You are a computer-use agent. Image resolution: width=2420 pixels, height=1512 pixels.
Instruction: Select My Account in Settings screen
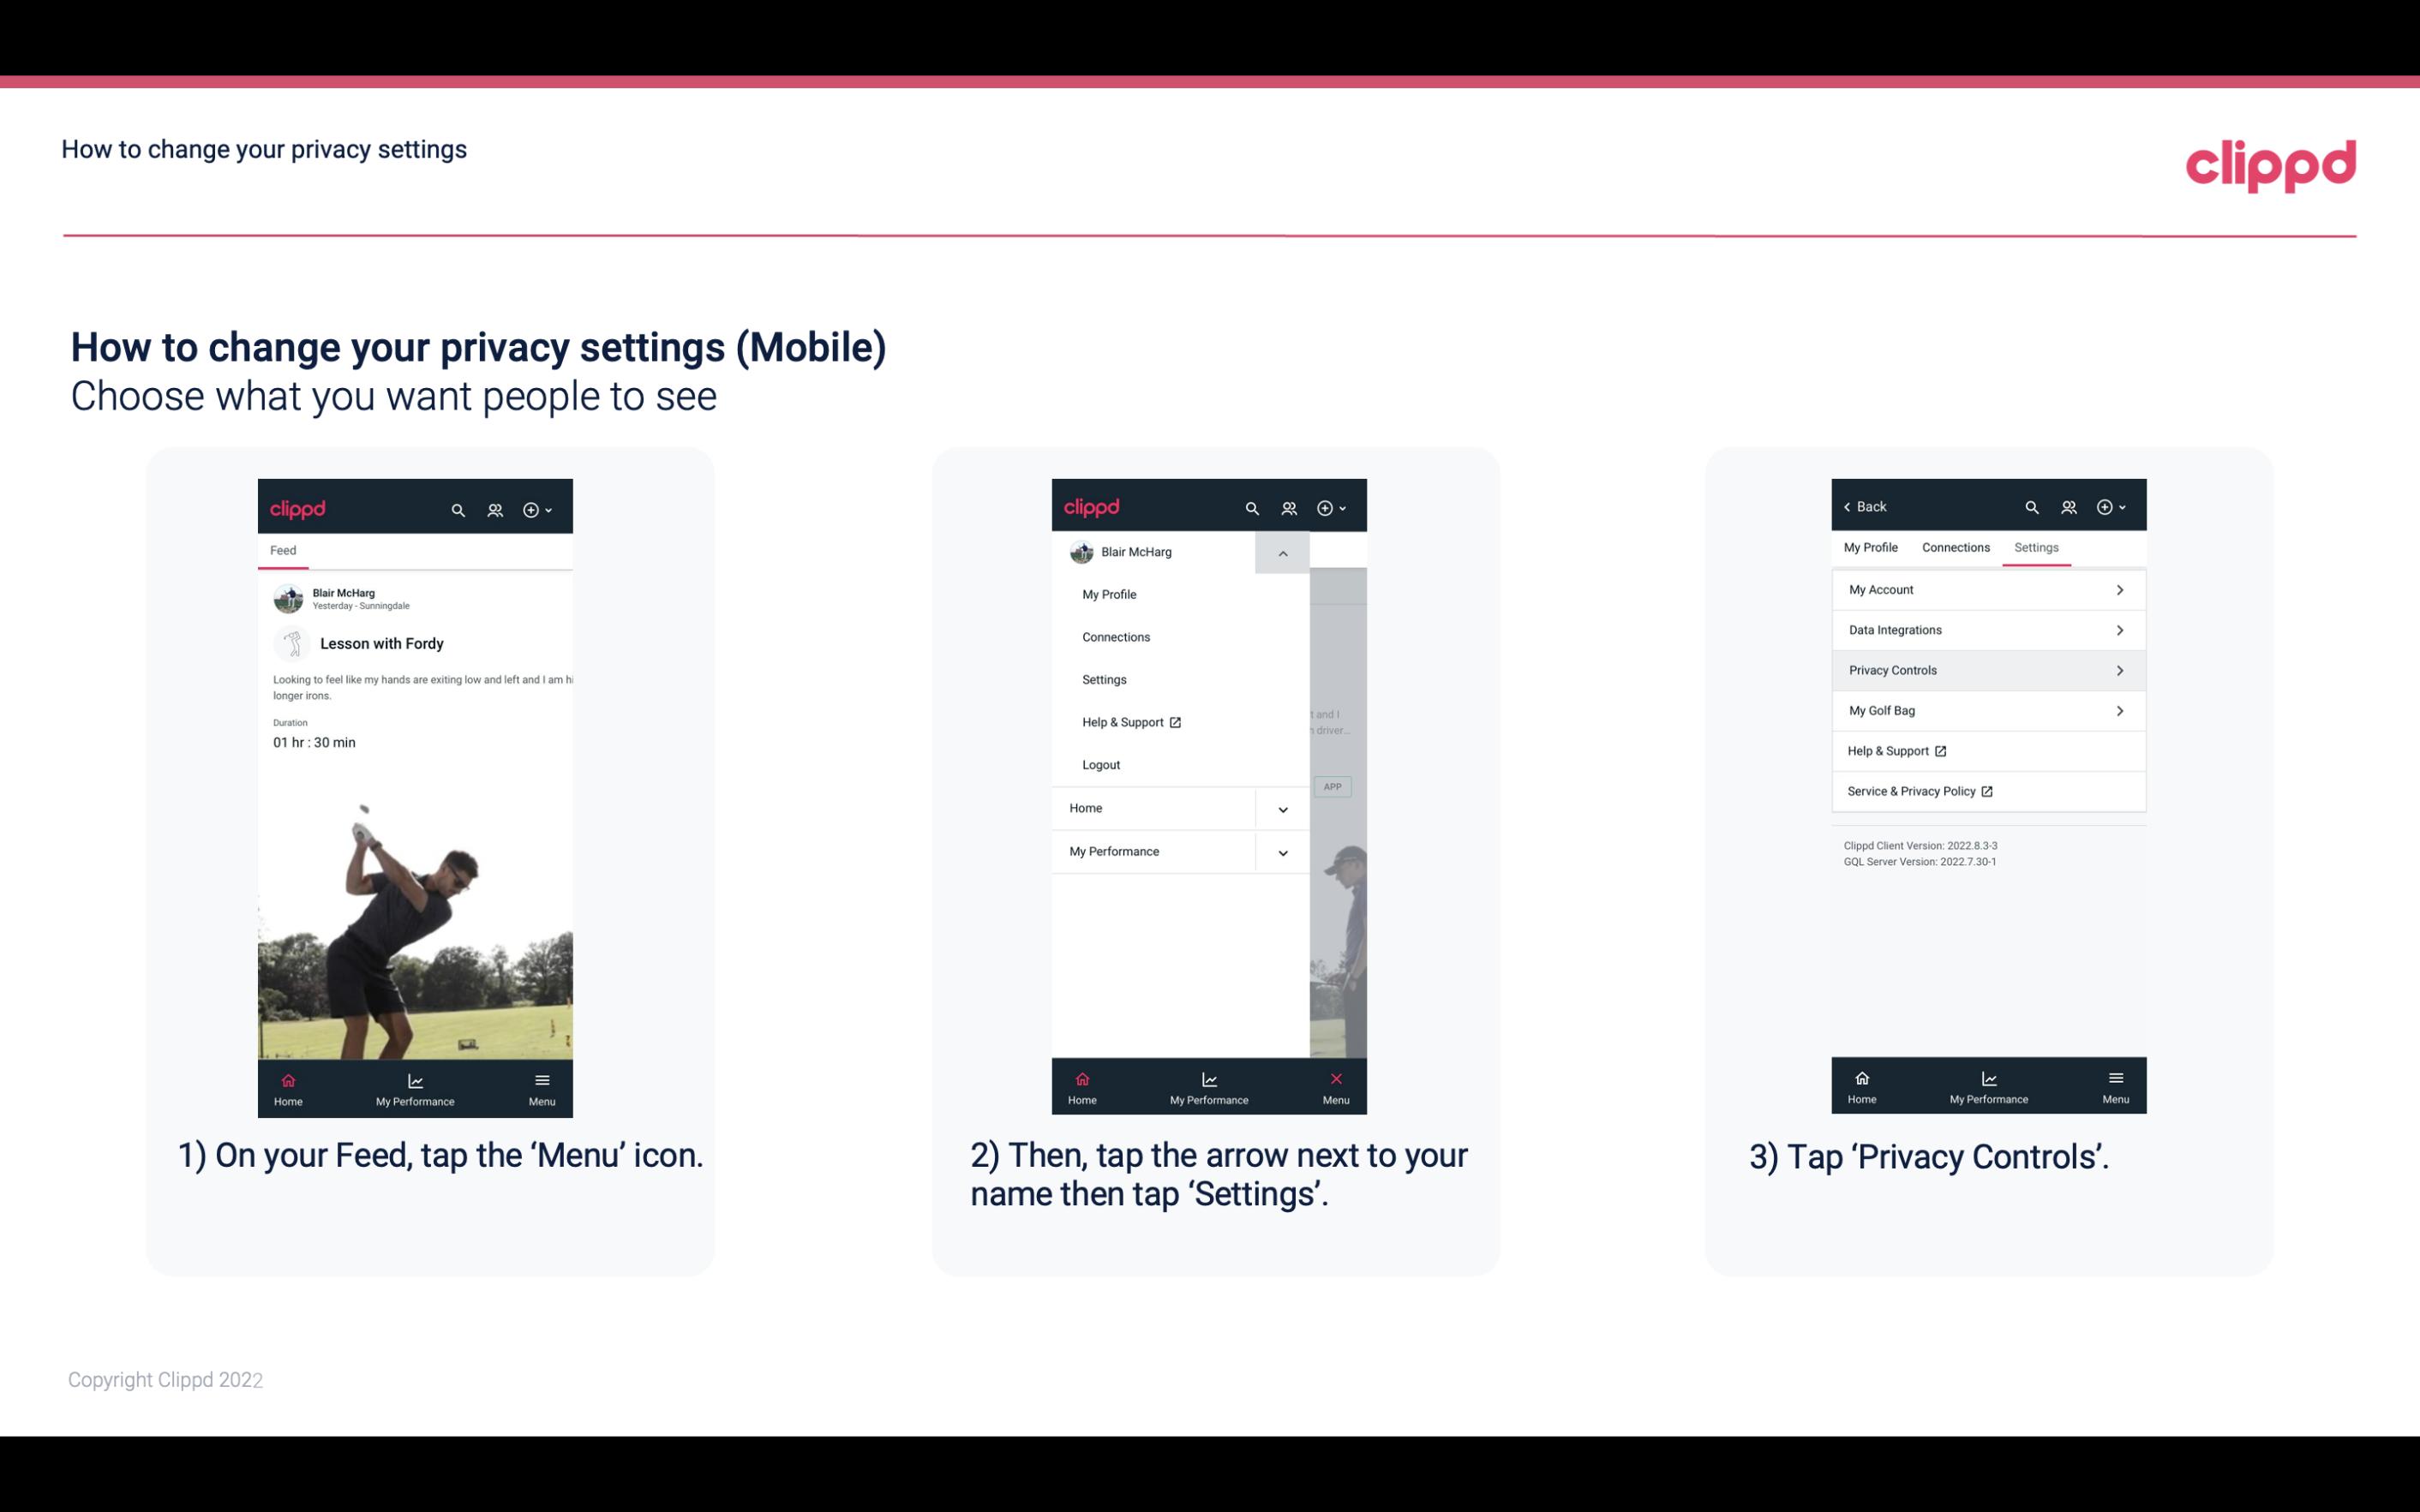pyautogui.click(x=1985, y=589)
